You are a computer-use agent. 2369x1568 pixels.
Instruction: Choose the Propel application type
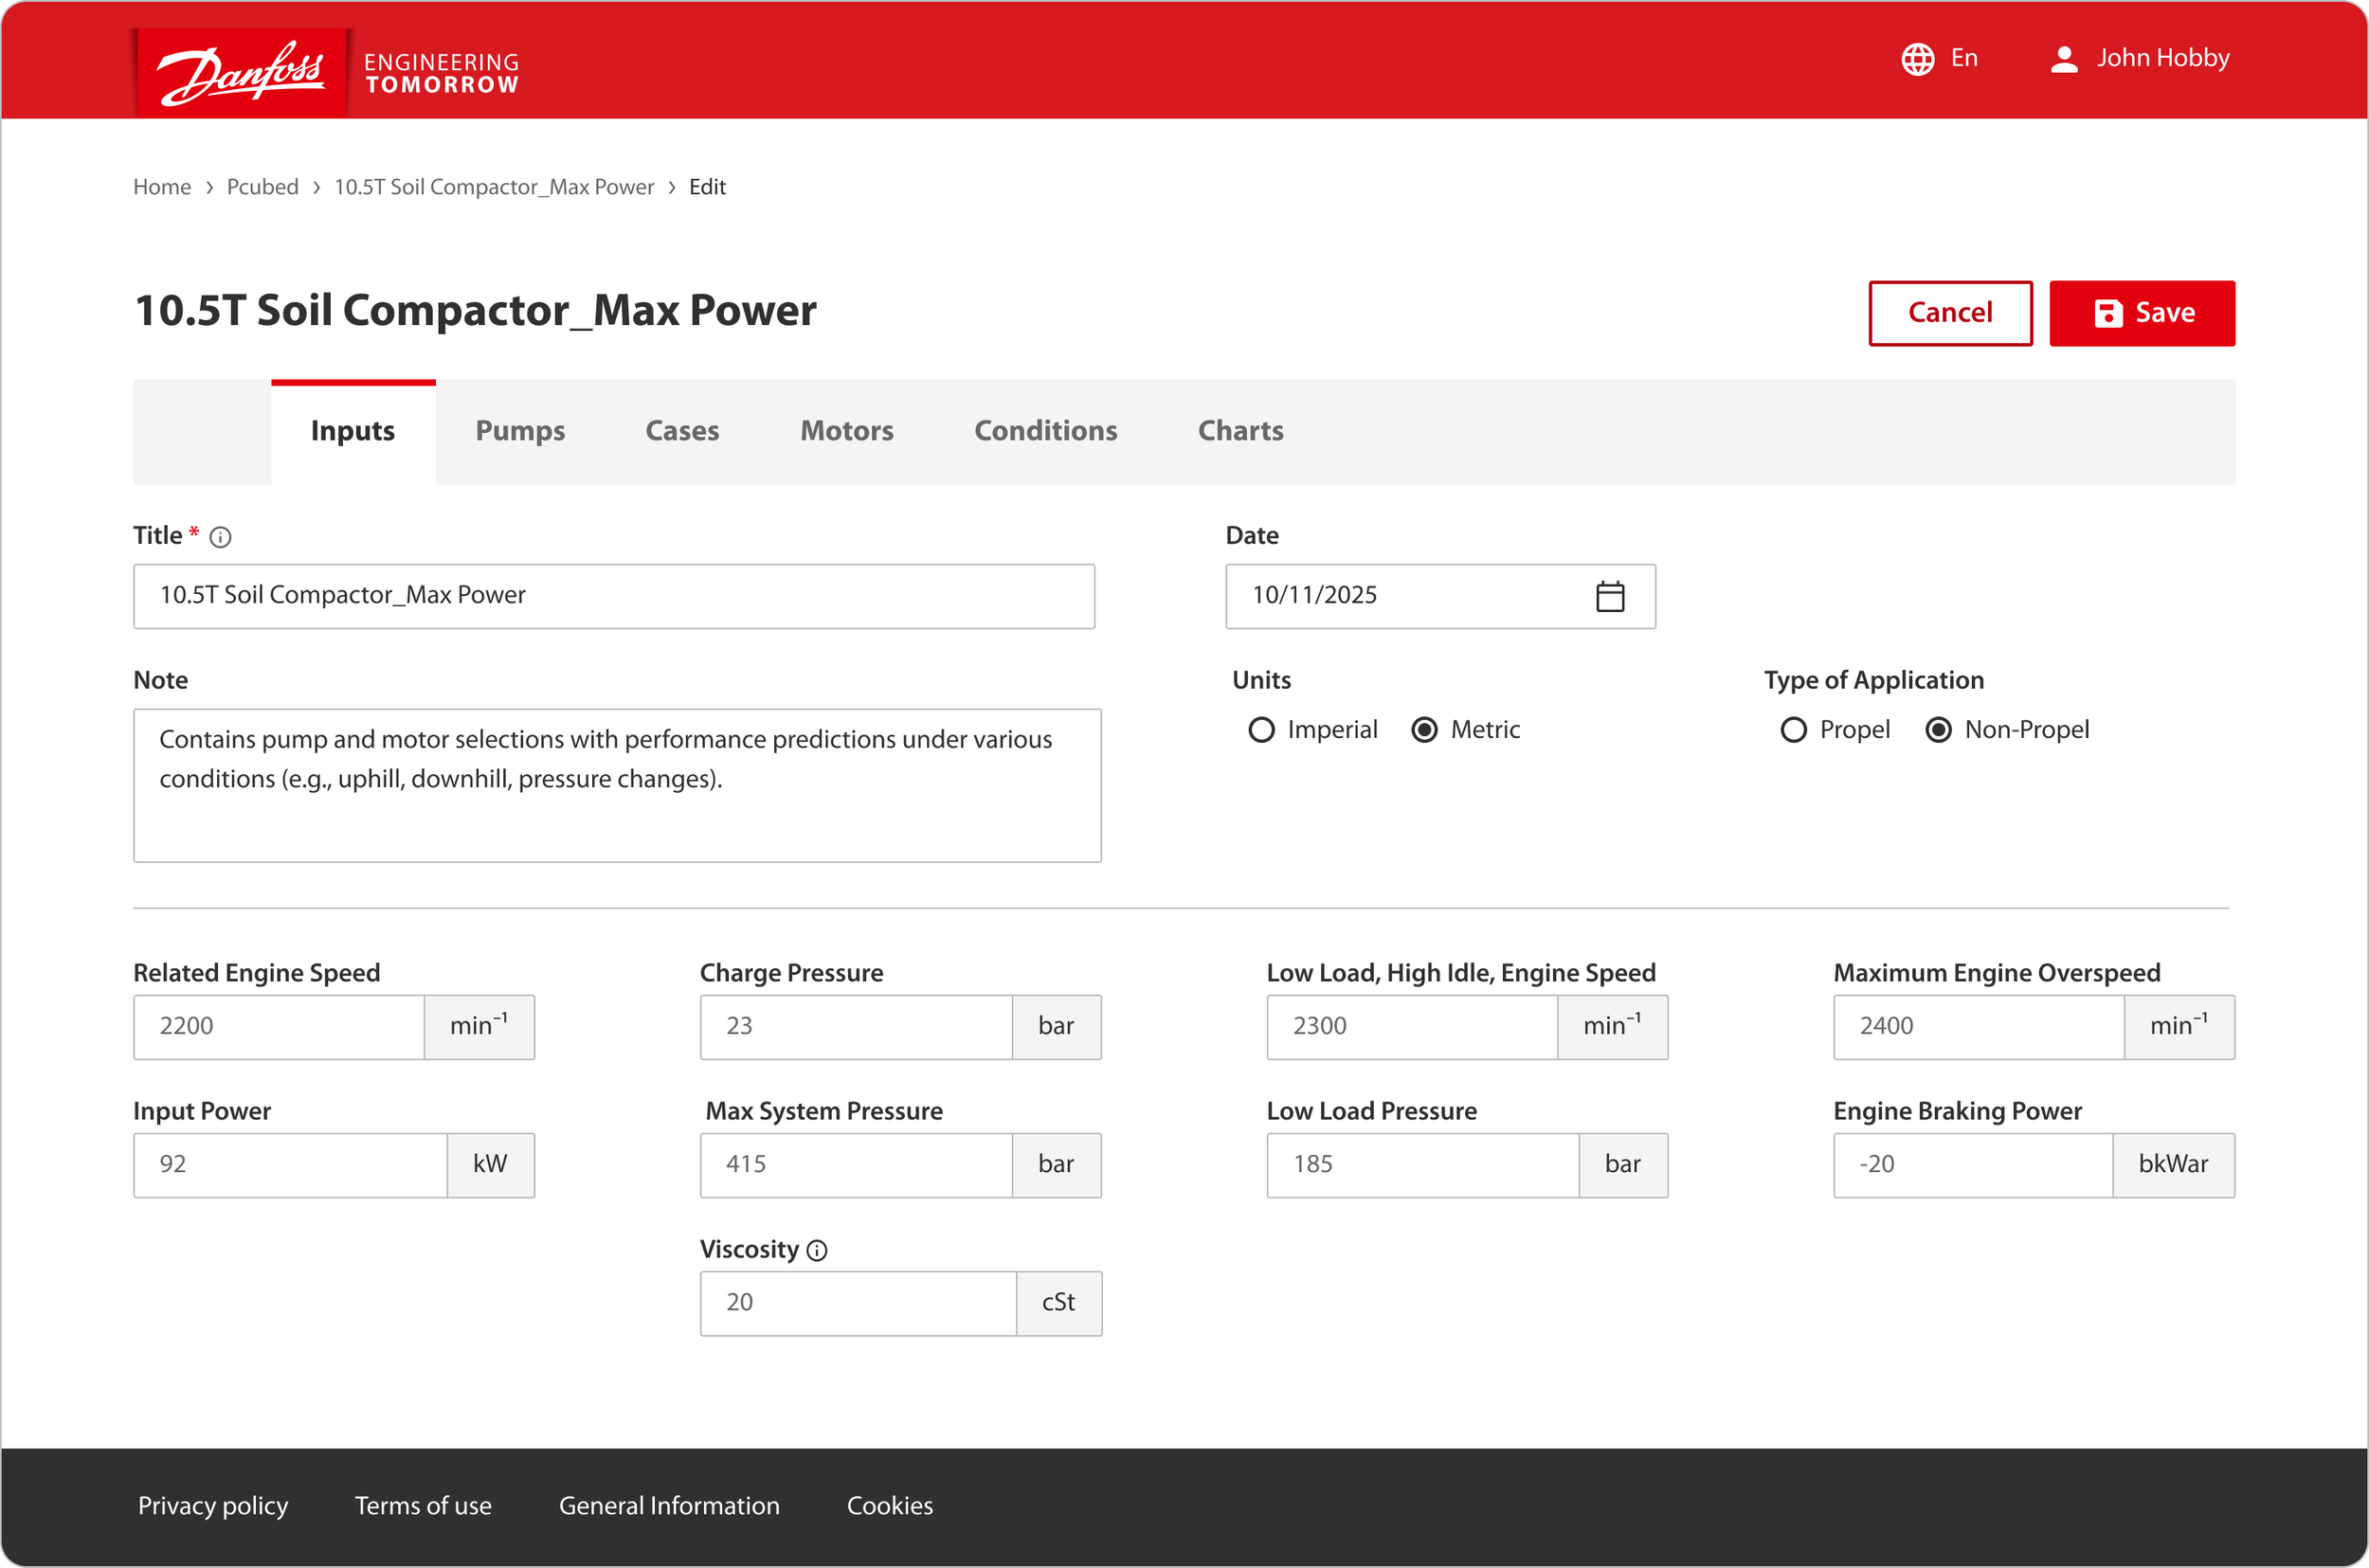coord(1794,730)
